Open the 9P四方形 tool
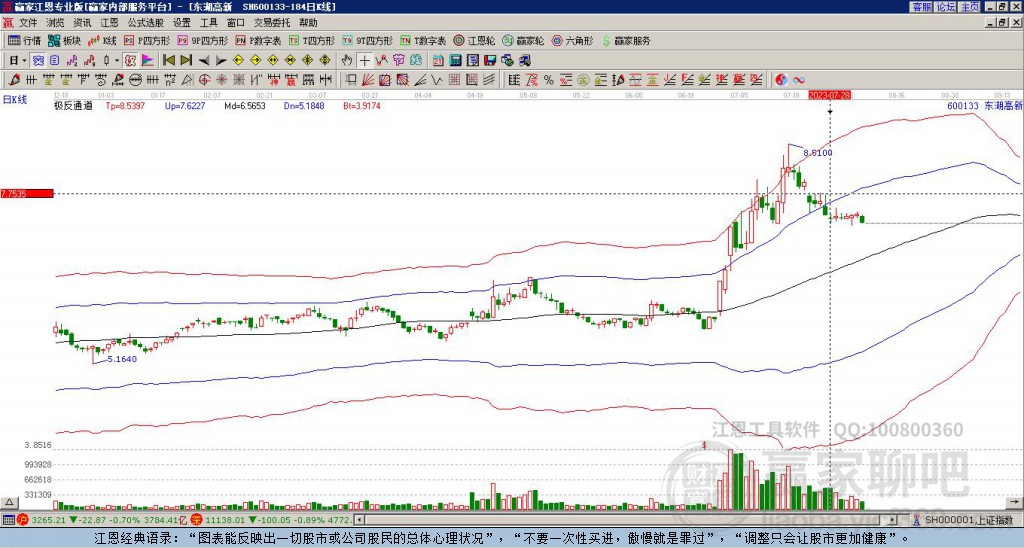 (x=202, y=40)
